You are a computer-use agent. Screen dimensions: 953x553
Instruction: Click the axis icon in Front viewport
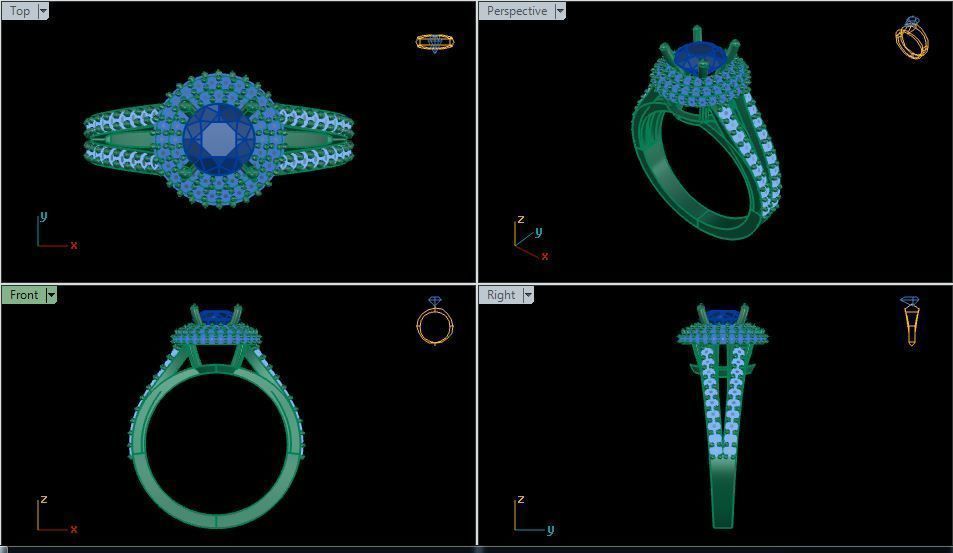57,515
